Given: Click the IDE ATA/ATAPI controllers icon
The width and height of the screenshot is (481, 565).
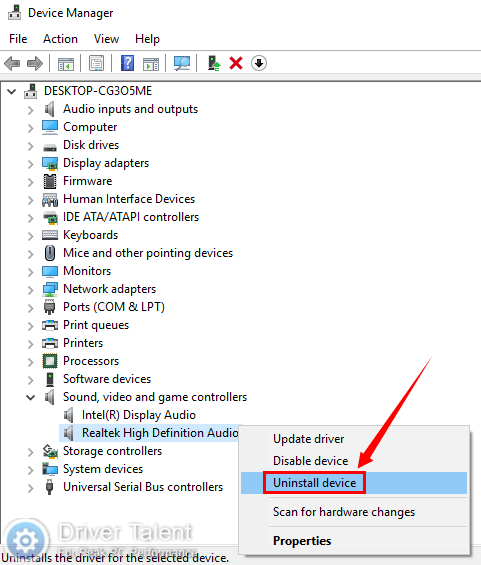Looking at the screenshot, I should click(x=50, y=218).
